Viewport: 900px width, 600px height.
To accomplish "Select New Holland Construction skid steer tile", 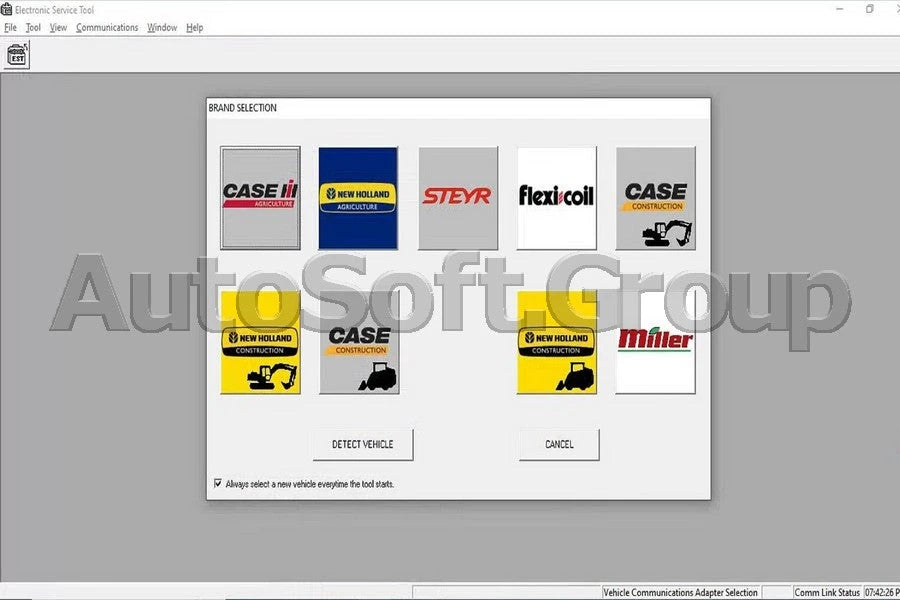I will click(x=556, y=343).
